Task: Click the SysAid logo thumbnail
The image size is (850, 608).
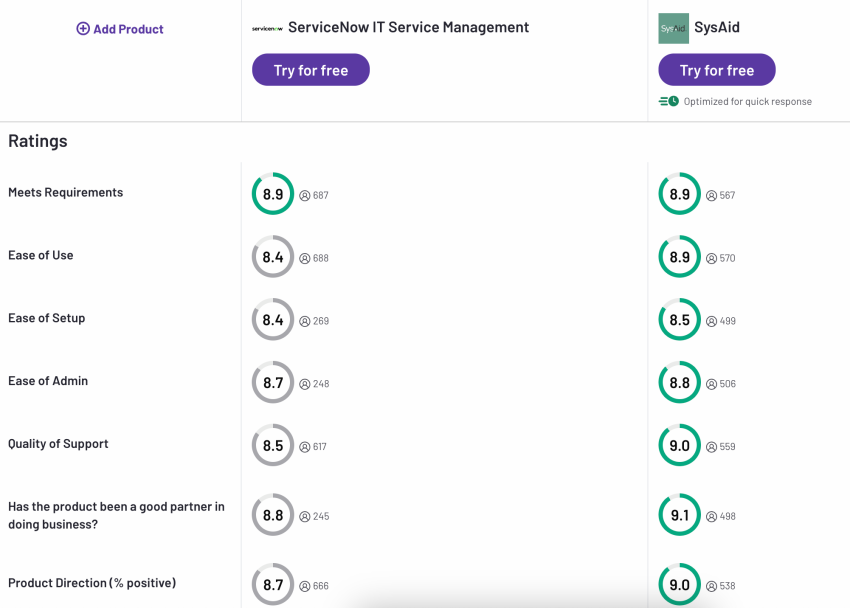Action: [673, 28]
